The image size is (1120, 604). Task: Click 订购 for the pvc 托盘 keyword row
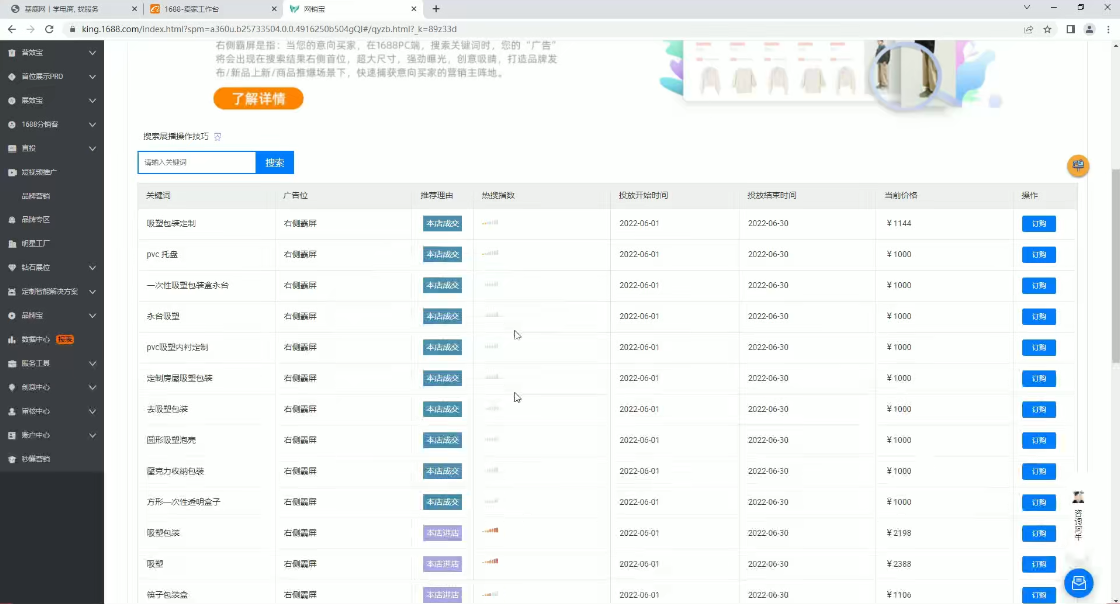pos(1038,254)
